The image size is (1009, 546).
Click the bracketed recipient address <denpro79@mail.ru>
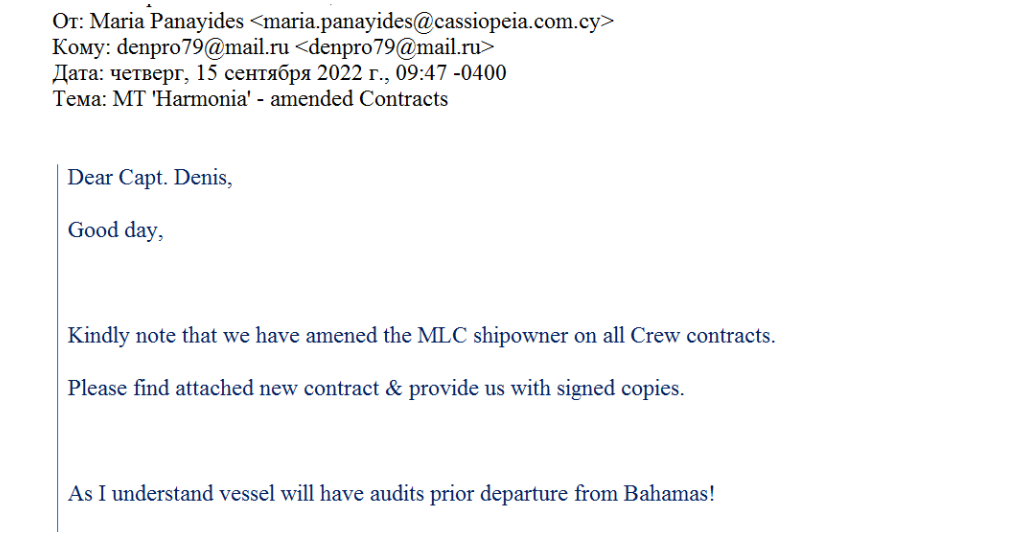[x=394, y=47]
